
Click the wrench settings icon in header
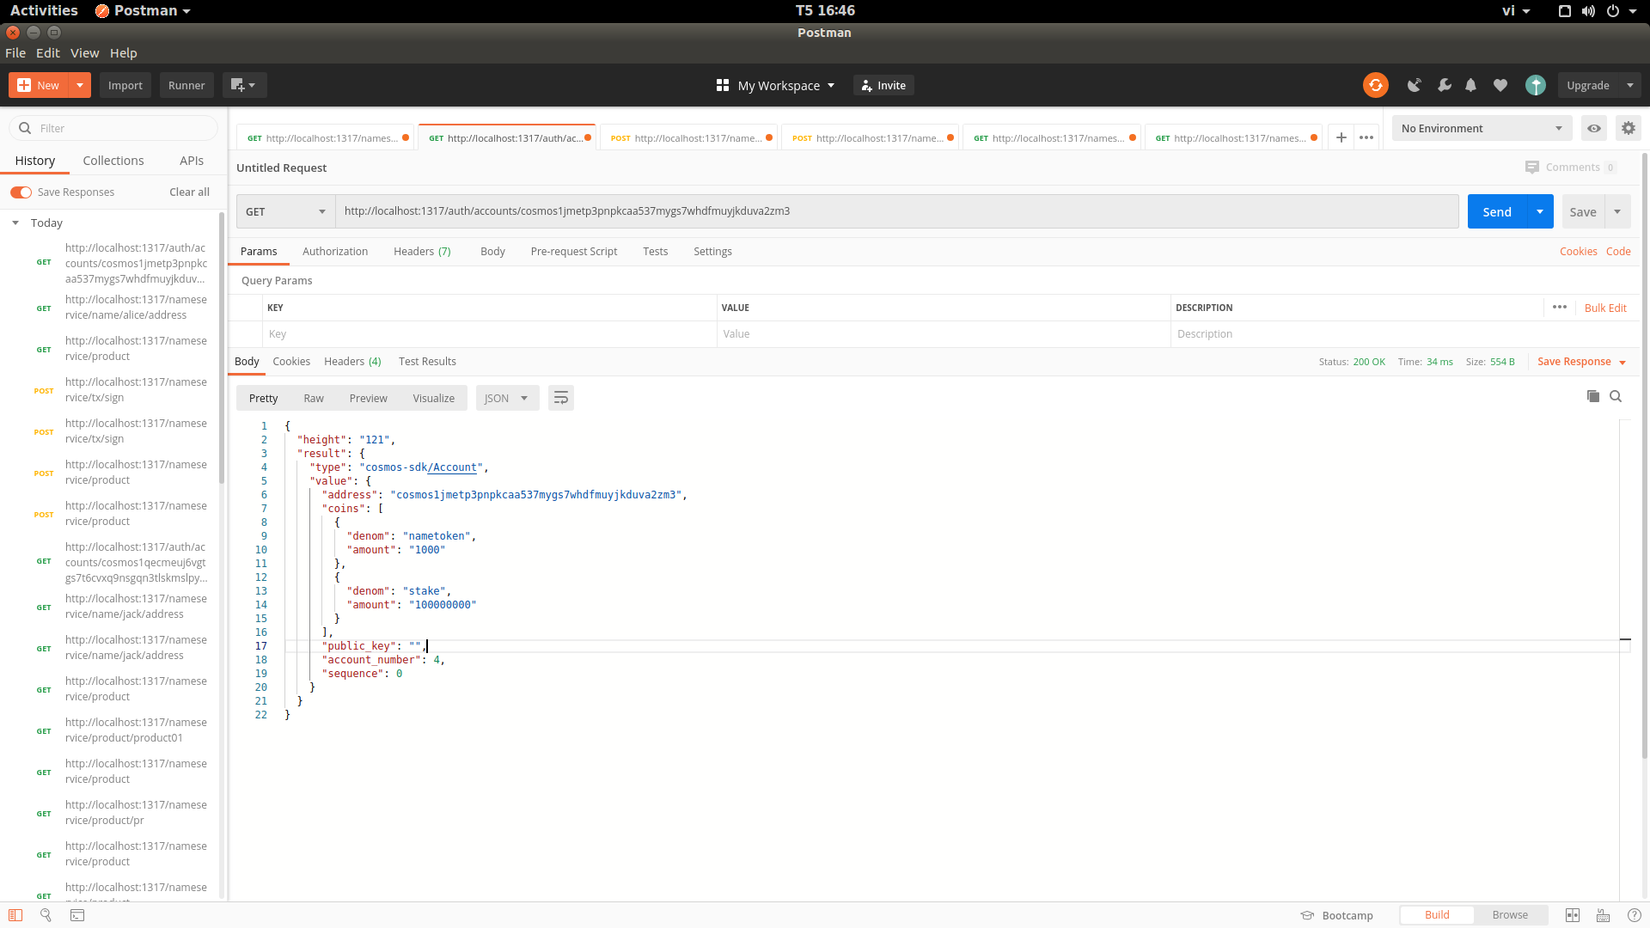tap(1444, 85)
